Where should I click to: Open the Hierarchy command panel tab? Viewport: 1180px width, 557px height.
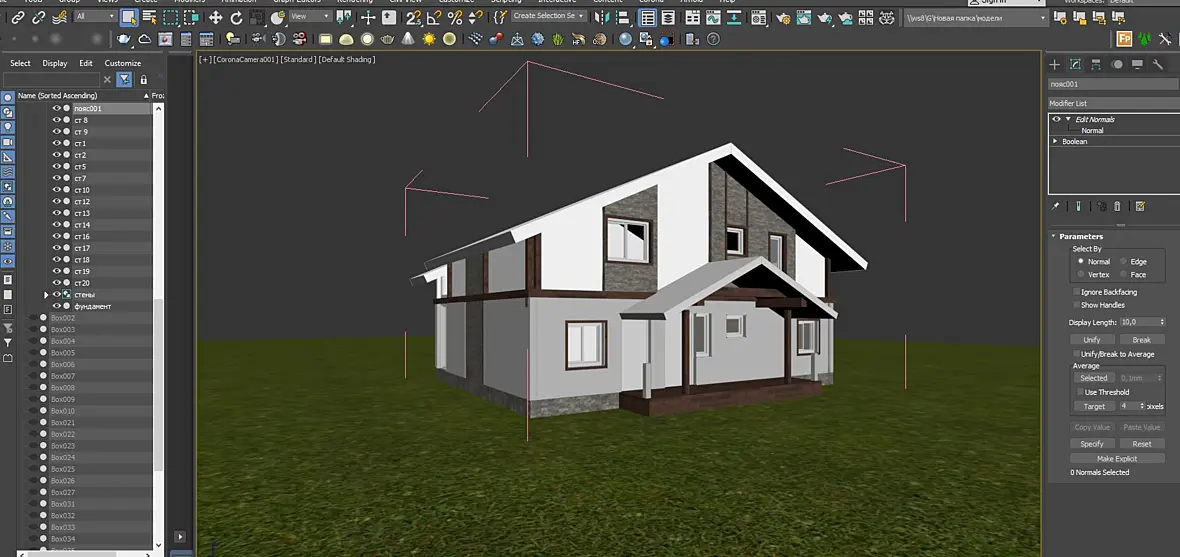click(x=1096, y=65)
